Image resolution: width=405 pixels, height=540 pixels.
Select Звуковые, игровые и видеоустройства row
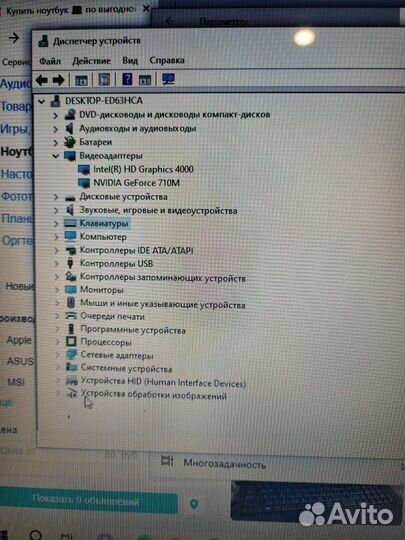coord(158,210)
